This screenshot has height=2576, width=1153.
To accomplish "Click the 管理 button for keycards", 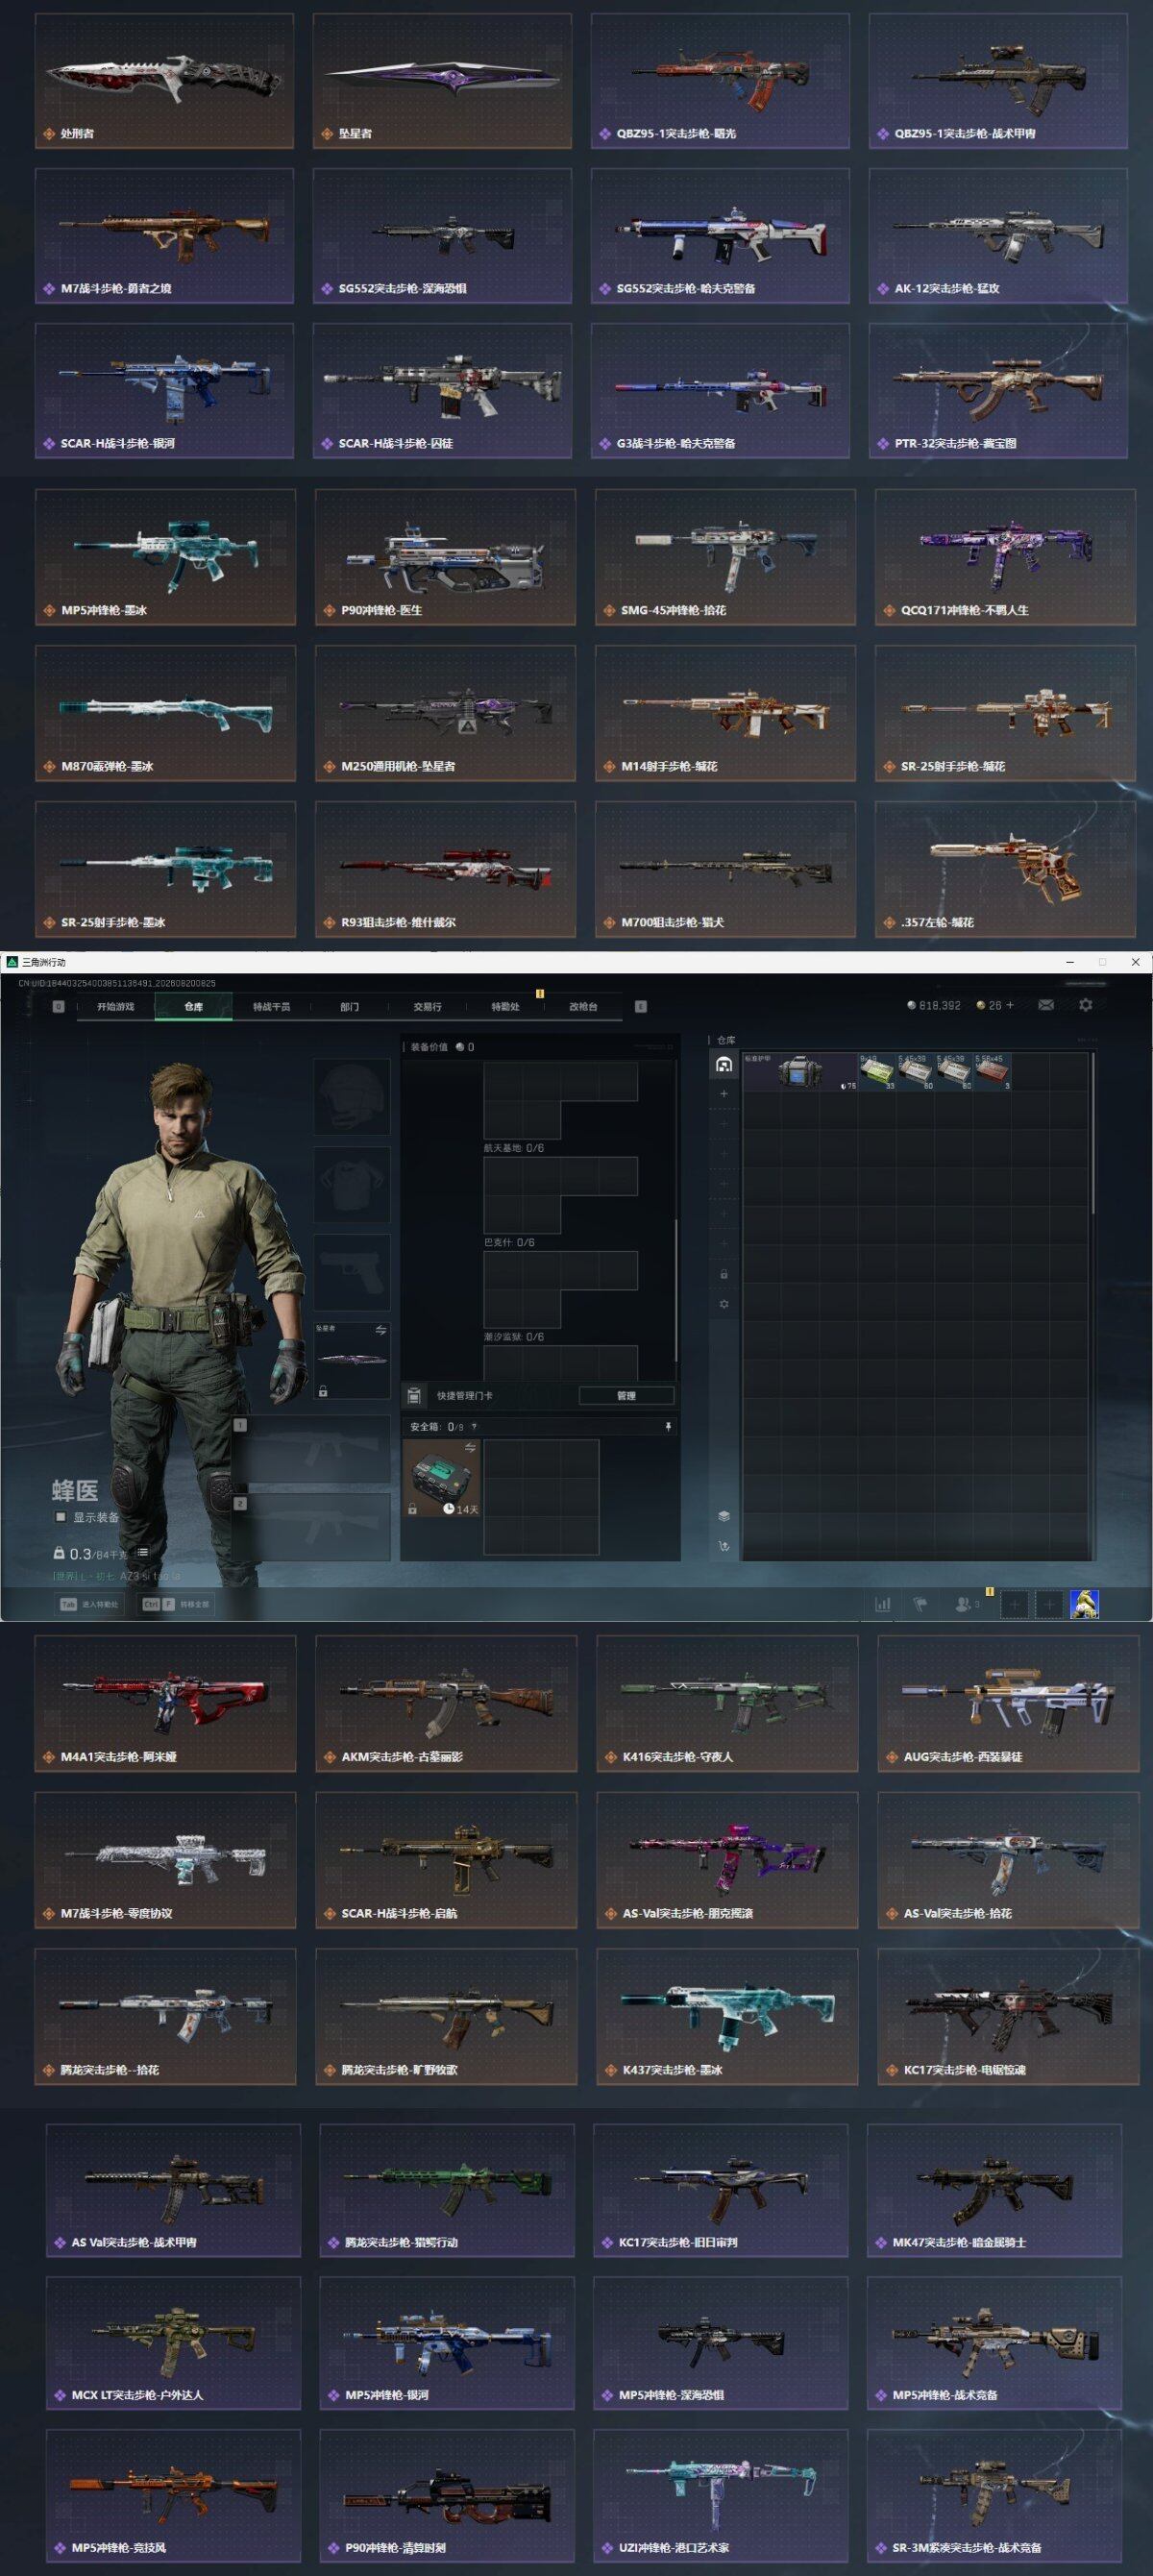I will [x=627, y=1395].
